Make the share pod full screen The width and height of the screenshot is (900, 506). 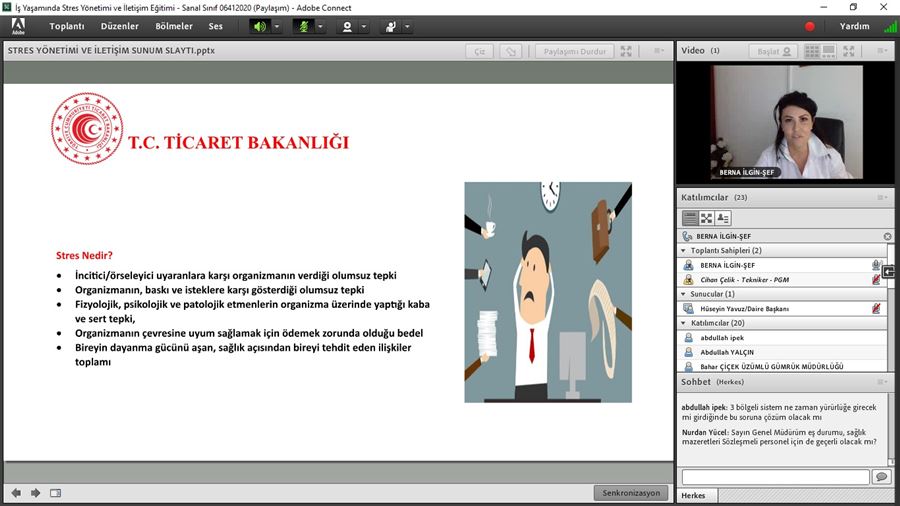click(626, 51)
